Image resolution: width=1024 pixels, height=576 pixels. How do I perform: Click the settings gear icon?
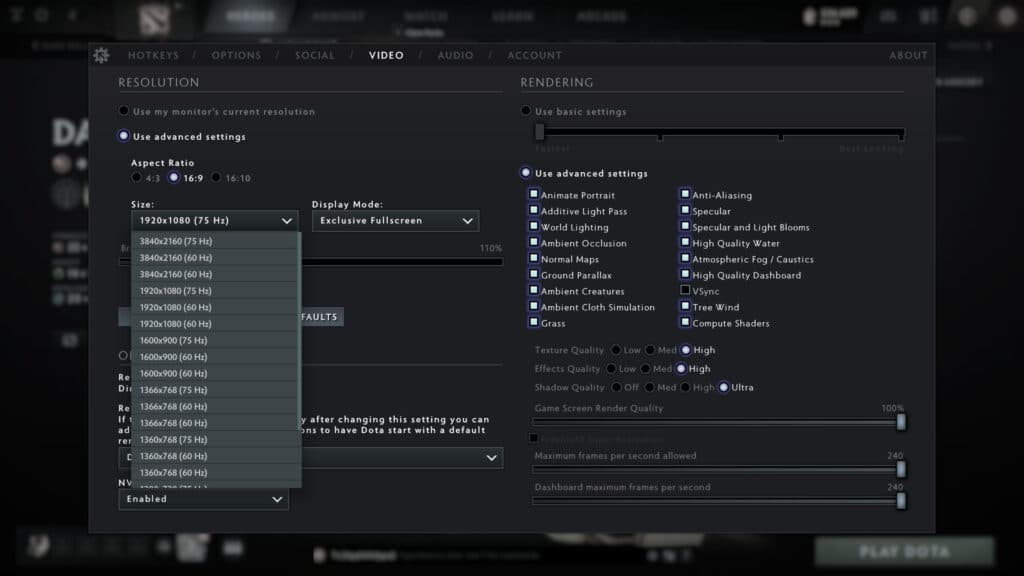tap(100, 56)
